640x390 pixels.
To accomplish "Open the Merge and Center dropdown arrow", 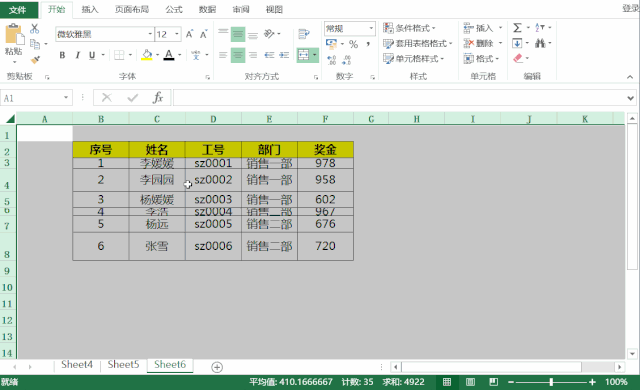I will click(315, 55).
